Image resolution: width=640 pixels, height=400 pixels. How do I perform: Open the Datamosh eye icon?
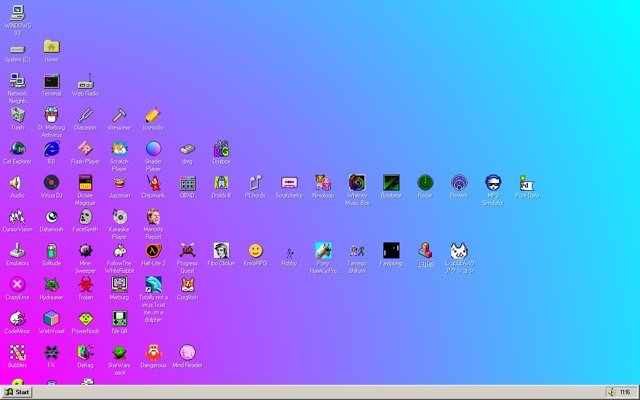pos(51,217)
